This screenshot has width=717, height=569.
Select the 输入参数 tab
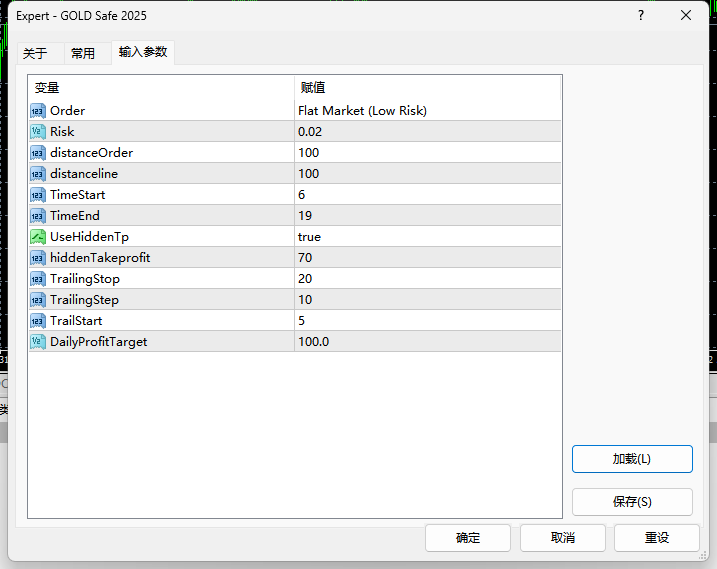pyautogui.click(x=143, y=52)
